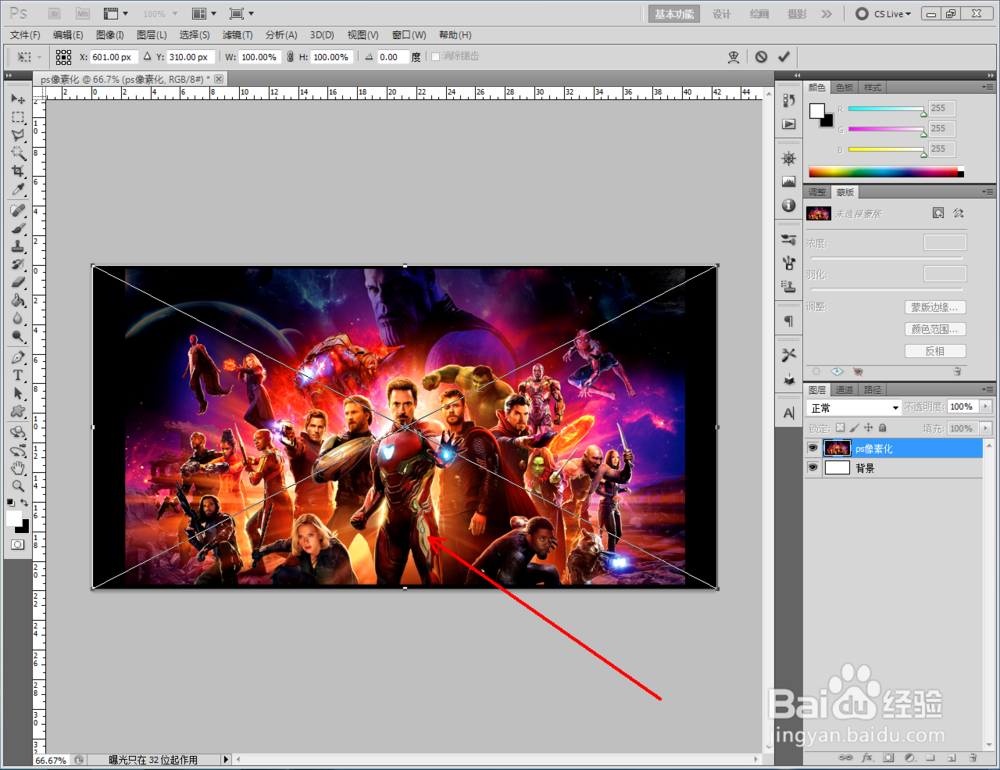Toggle Quick Mask mode icon
Image resolution: width=1000 pixels, height=770 pixels.
18,544
